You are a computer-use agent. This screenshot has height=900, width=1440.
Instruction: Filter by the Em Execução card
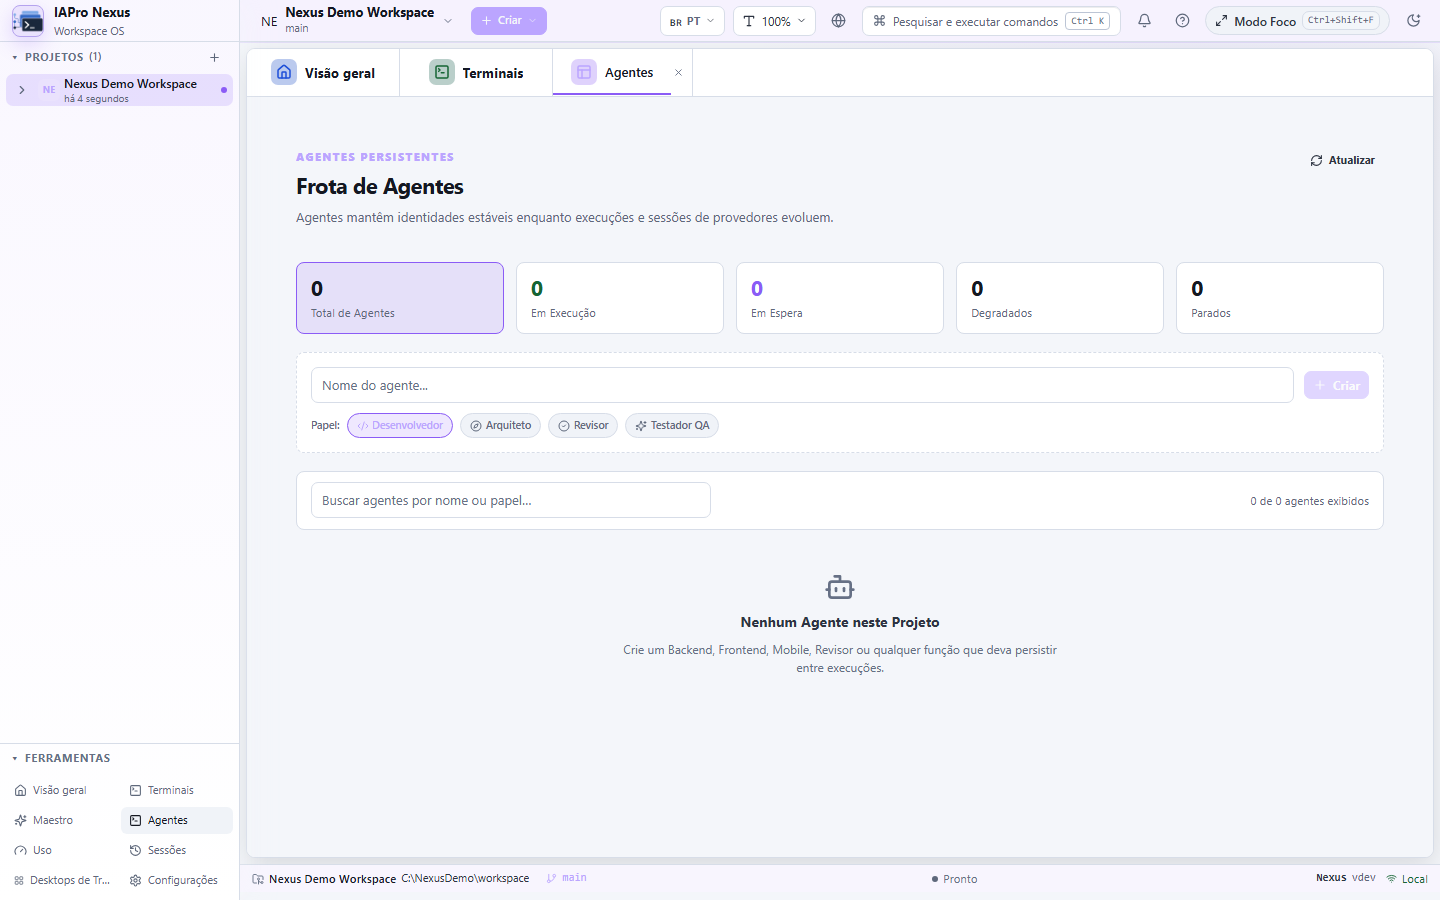pos(620,298)
